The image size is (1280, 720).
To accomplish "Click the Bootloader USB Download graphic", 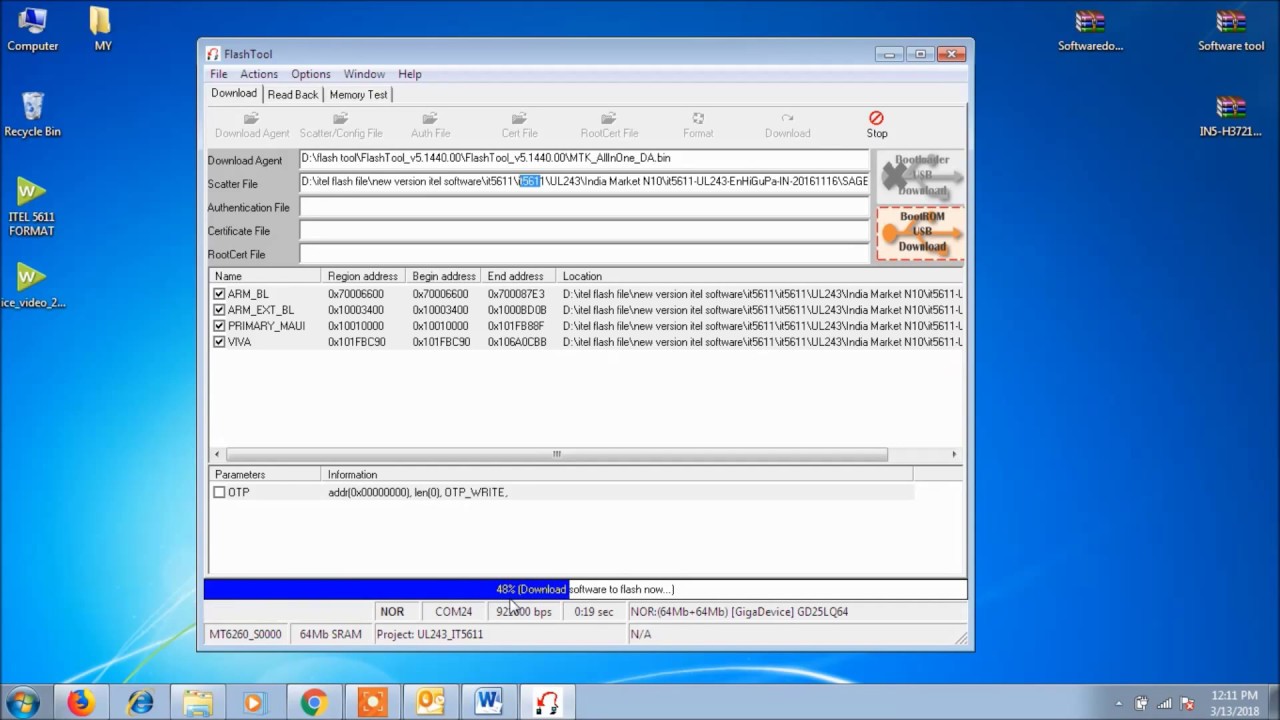I will pyautogui.click(x=920, y=176).
